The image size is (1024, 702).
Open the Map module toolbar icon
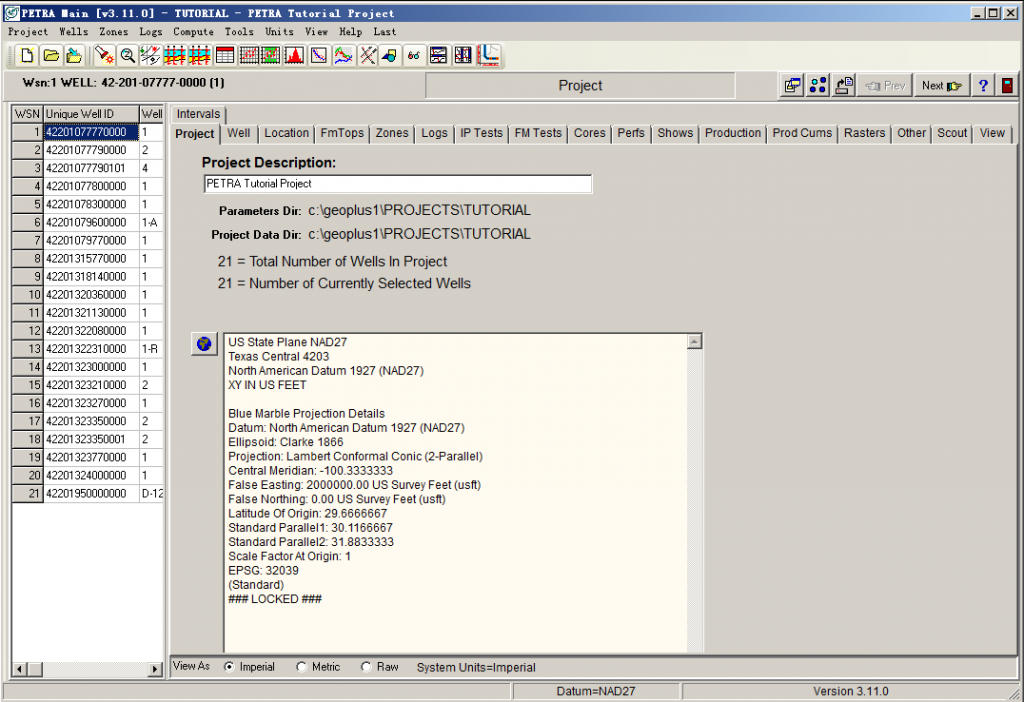[x=151, y=56]
